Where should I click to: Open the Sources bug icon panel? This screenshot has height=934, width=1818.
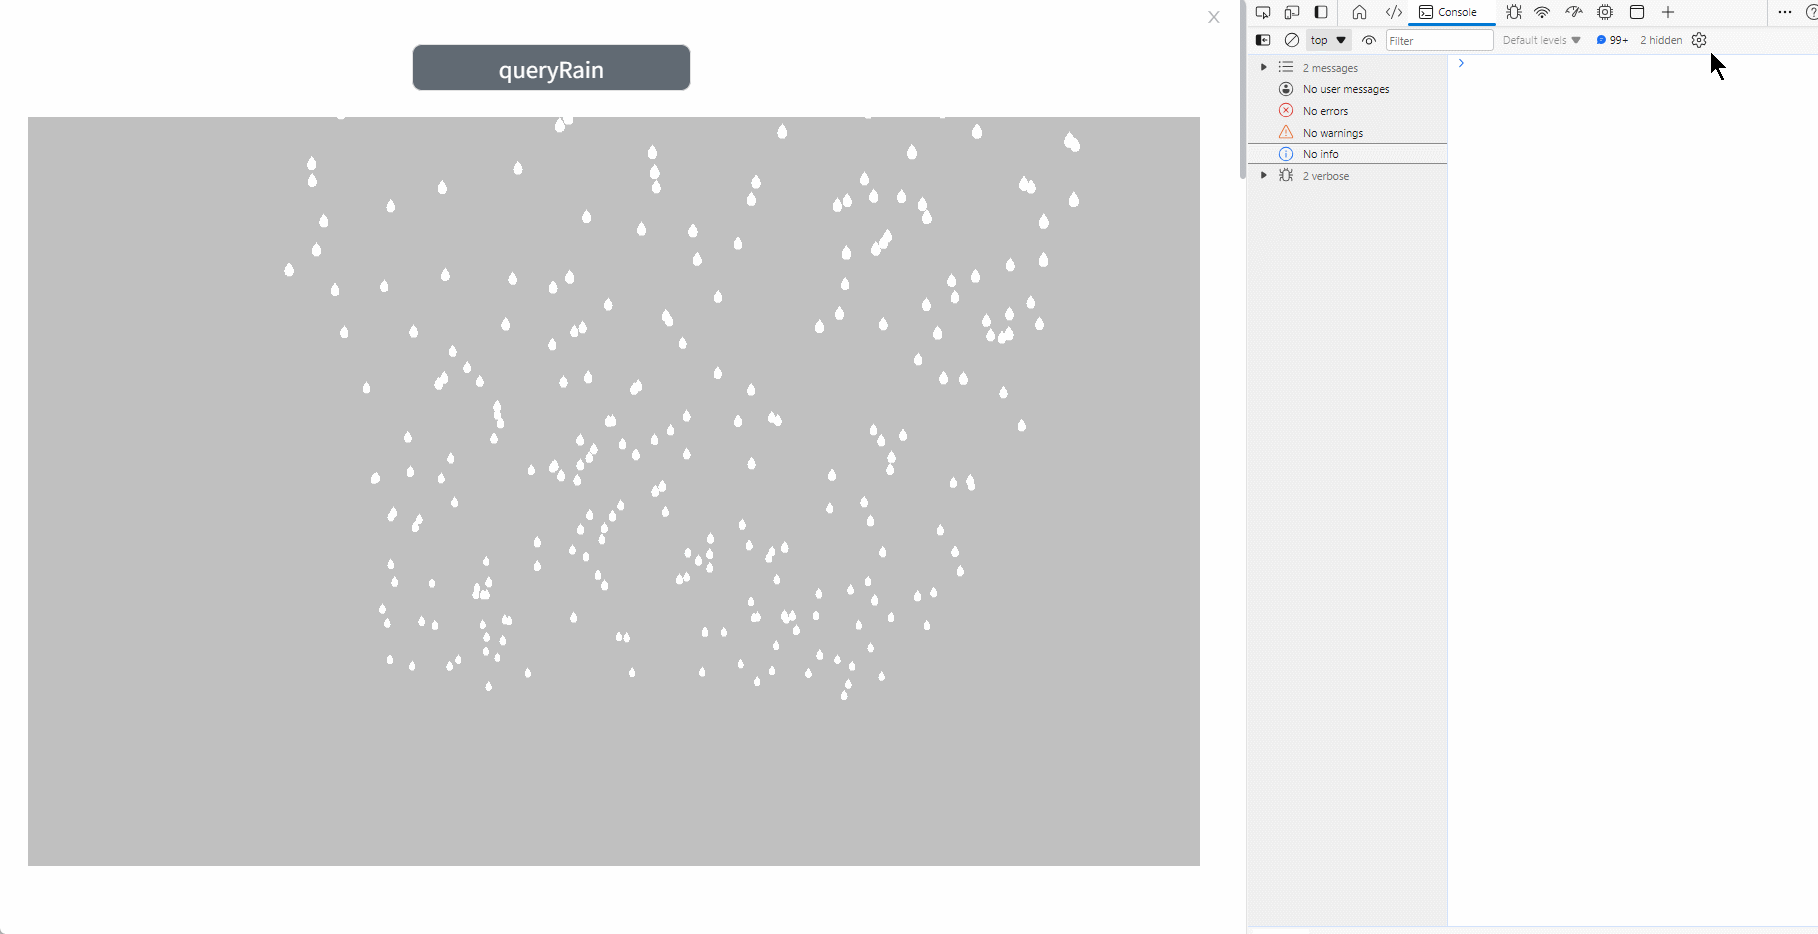pyautogui.click(x=1514, y=13)
